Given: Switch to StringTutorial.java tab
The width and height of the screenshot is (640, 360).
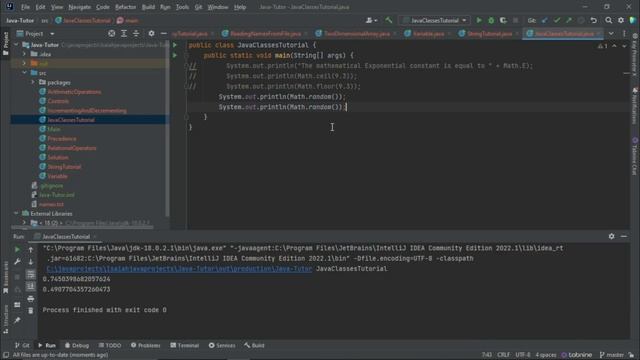Looking at the screenshot, I should [x=489, y=33].
